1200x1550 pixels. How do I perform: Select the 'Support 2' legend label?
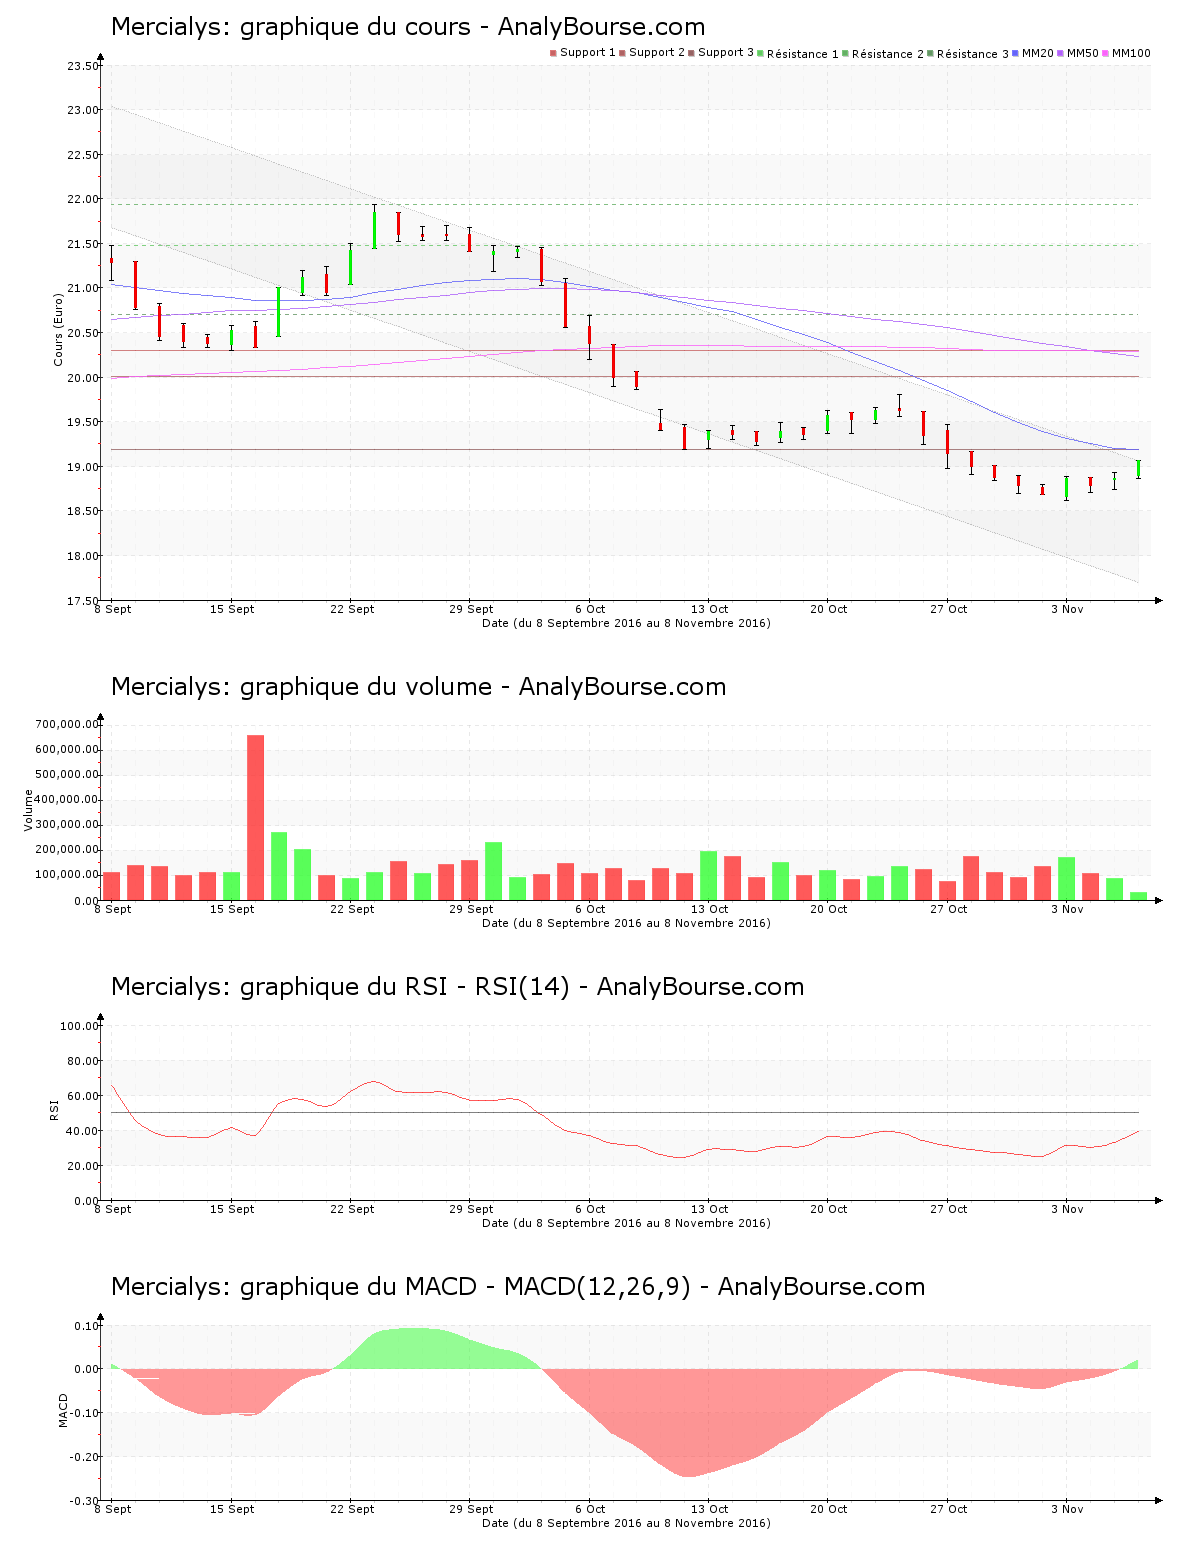(x=657, y=53)
